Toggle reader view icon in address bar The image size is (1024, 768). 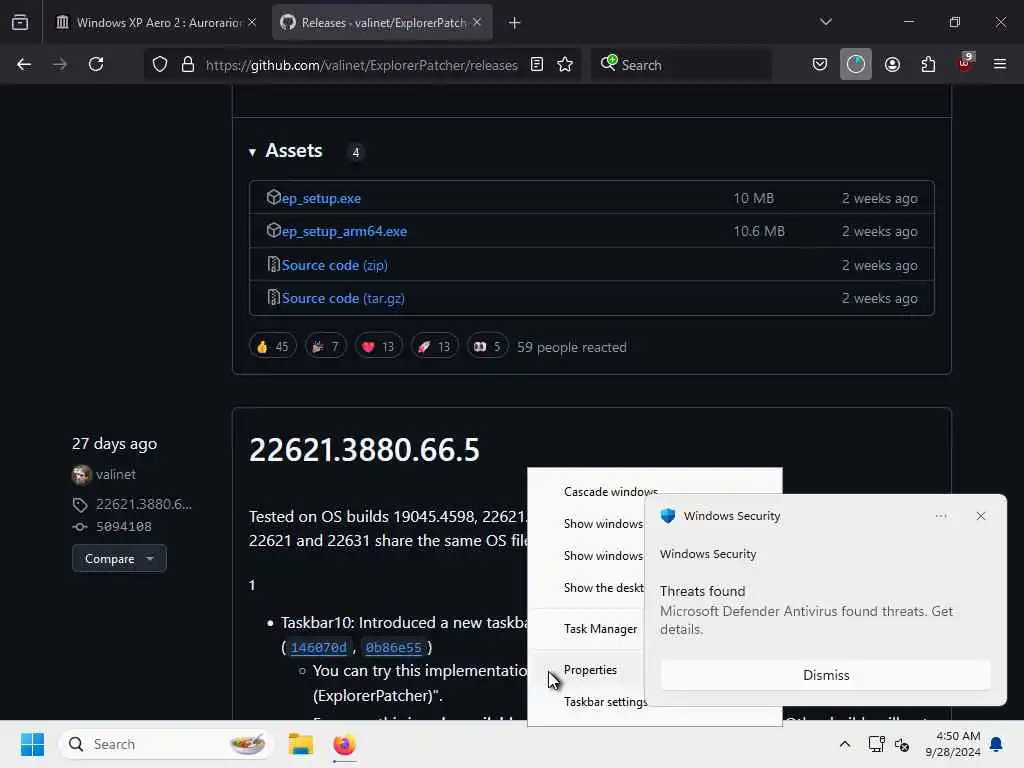click(x=537, y=64)
